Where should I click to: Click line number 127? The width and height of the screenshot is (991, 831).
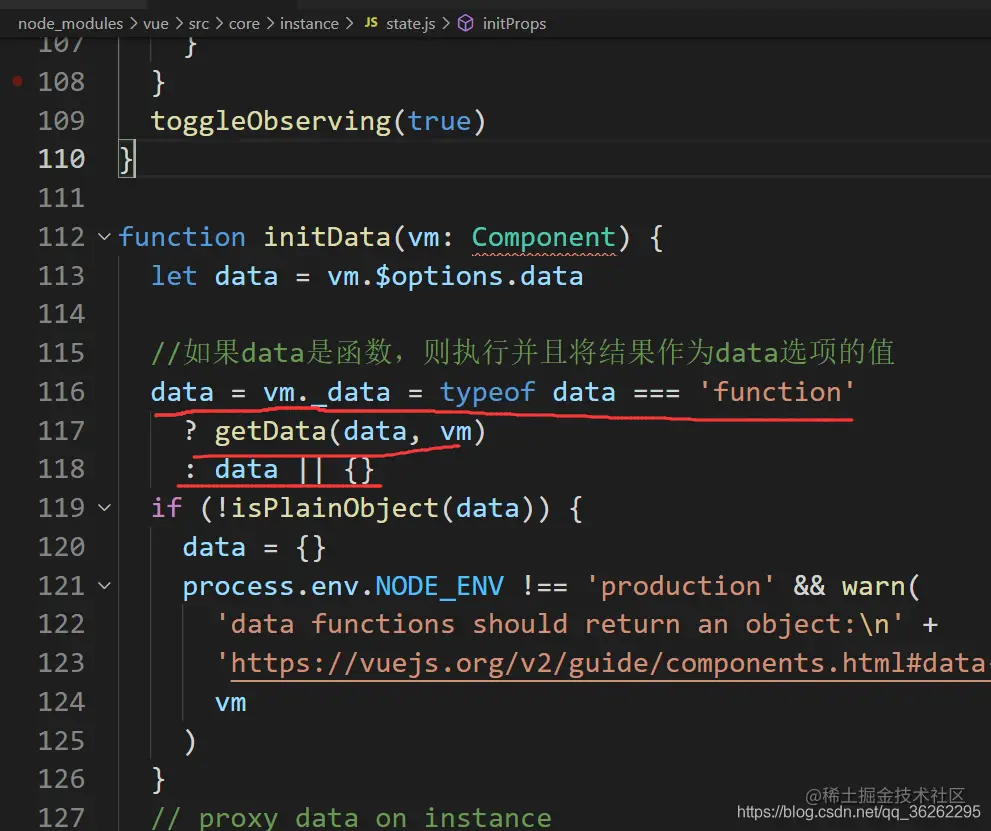61,817
